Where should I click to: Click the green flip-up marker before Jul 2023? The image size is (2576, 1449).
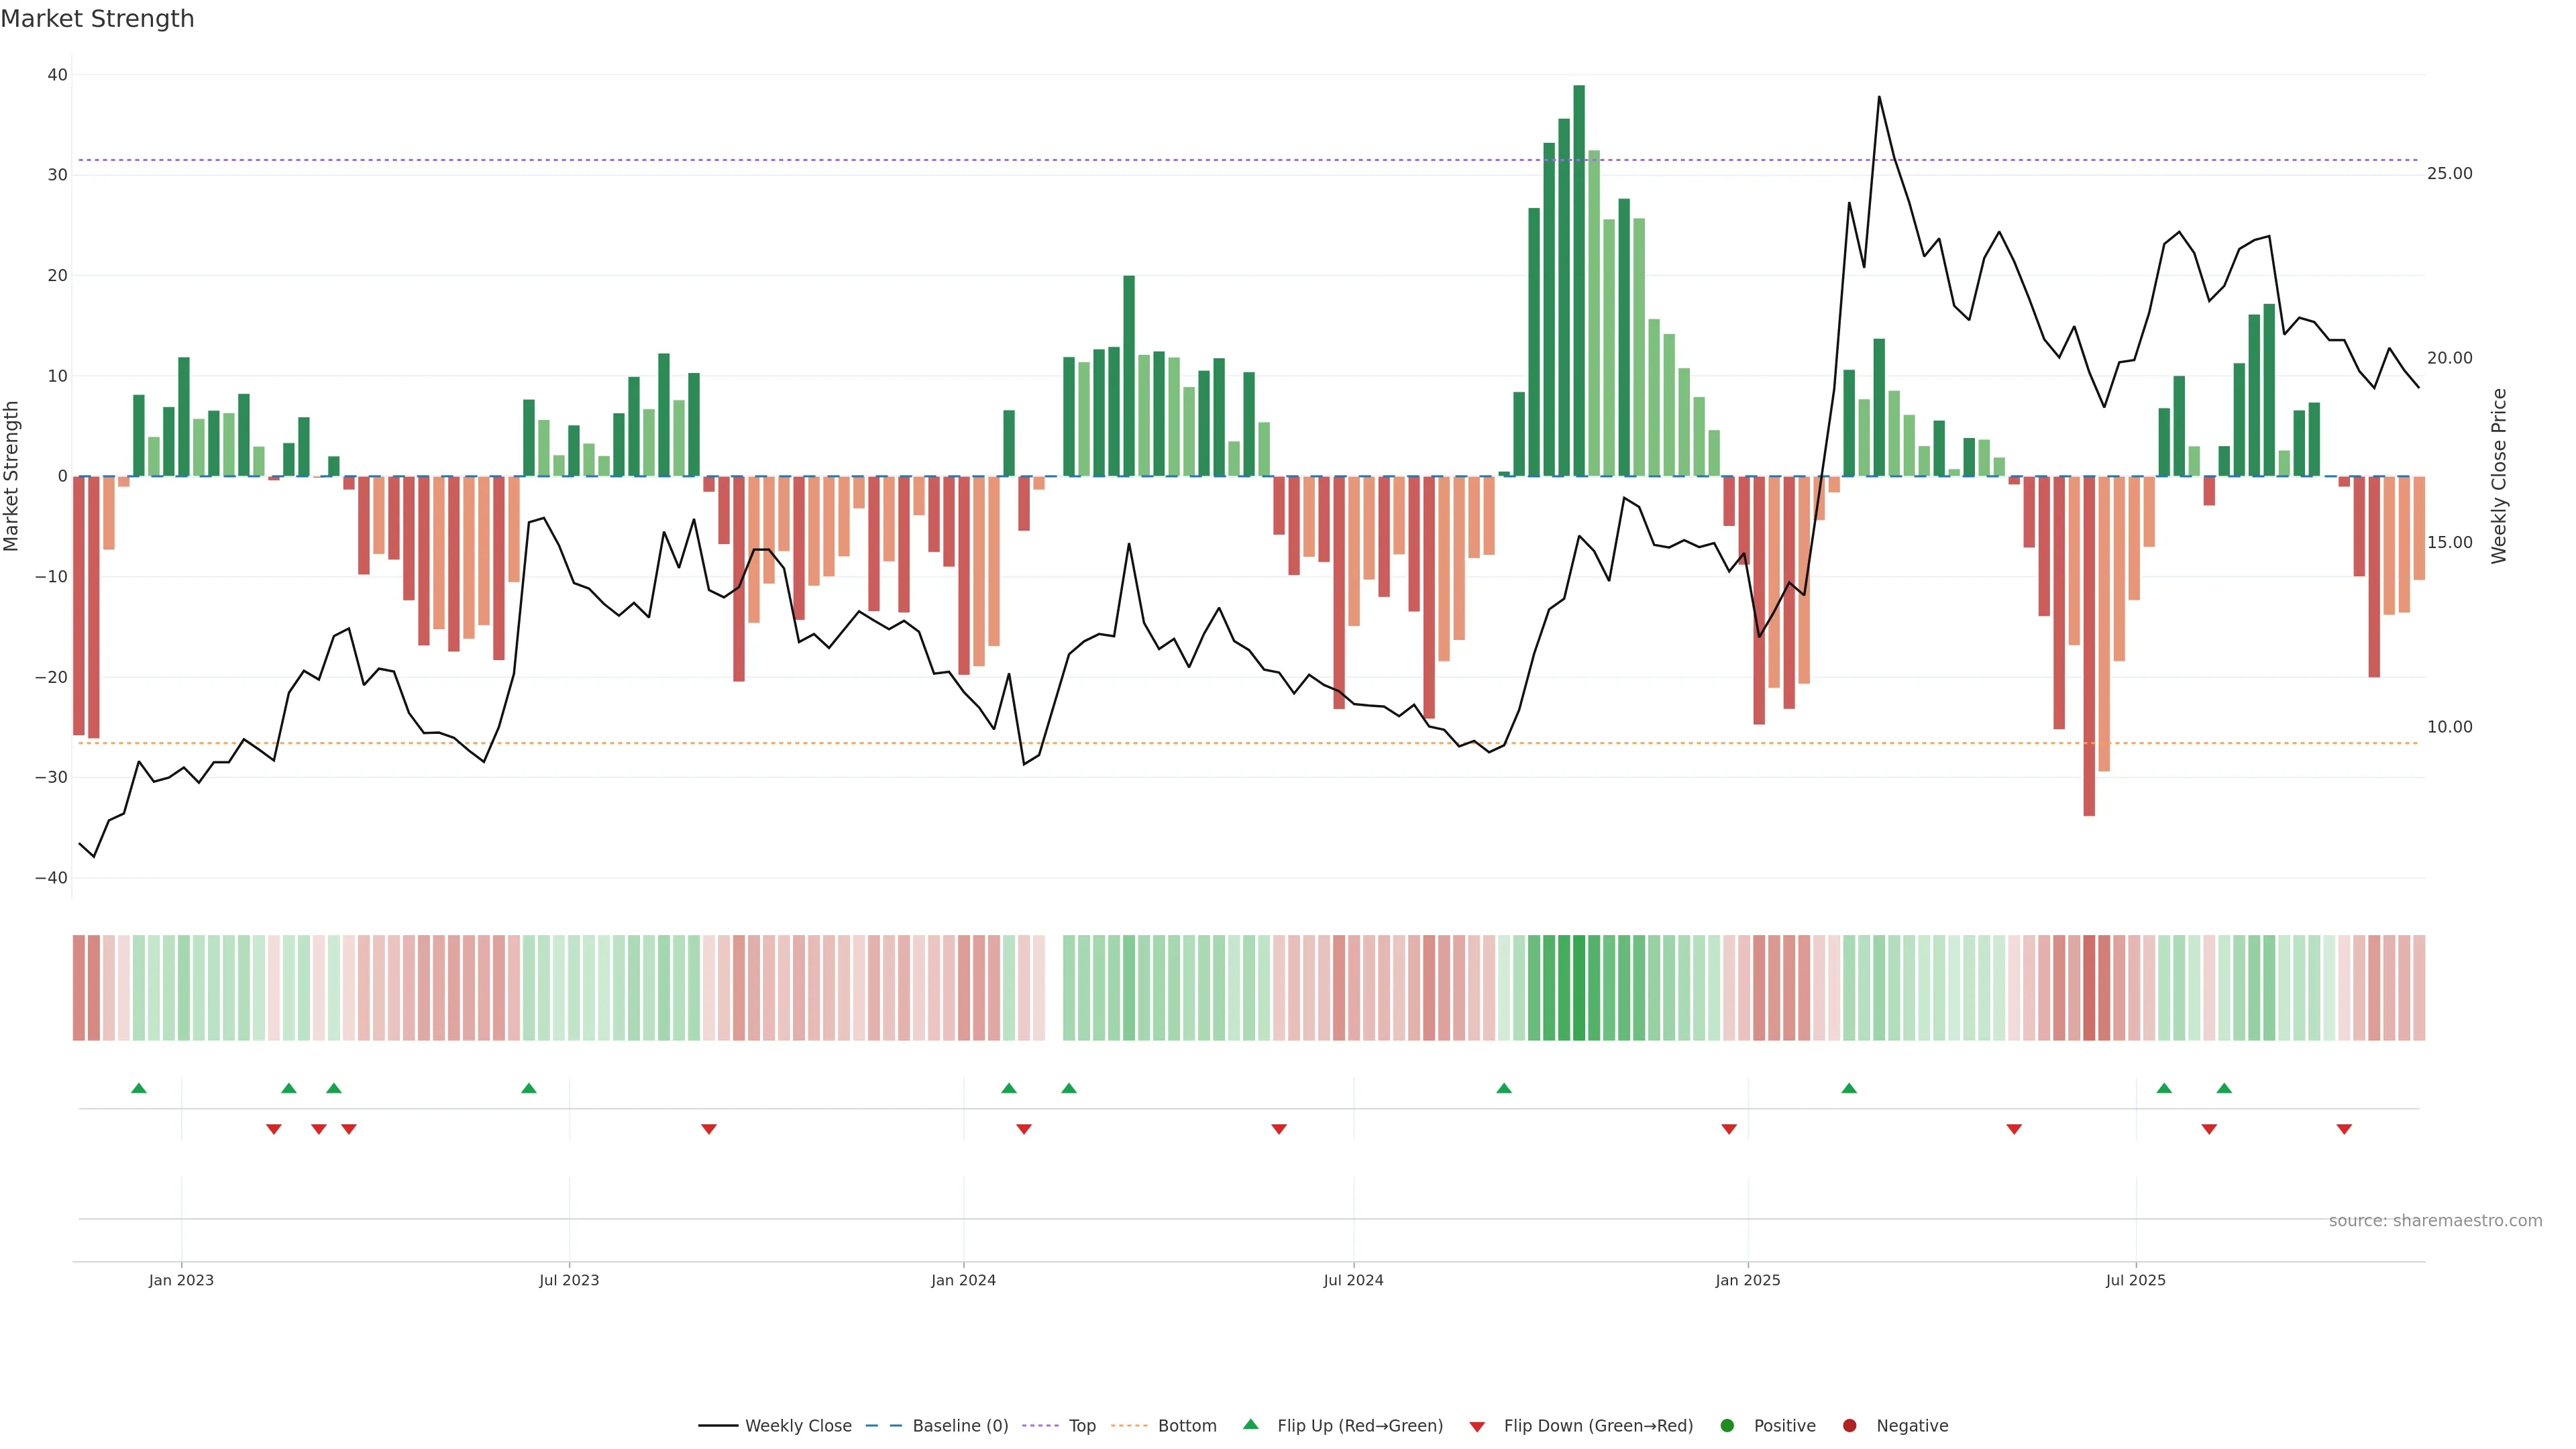pyautogui.click(x=529, y=1088)
